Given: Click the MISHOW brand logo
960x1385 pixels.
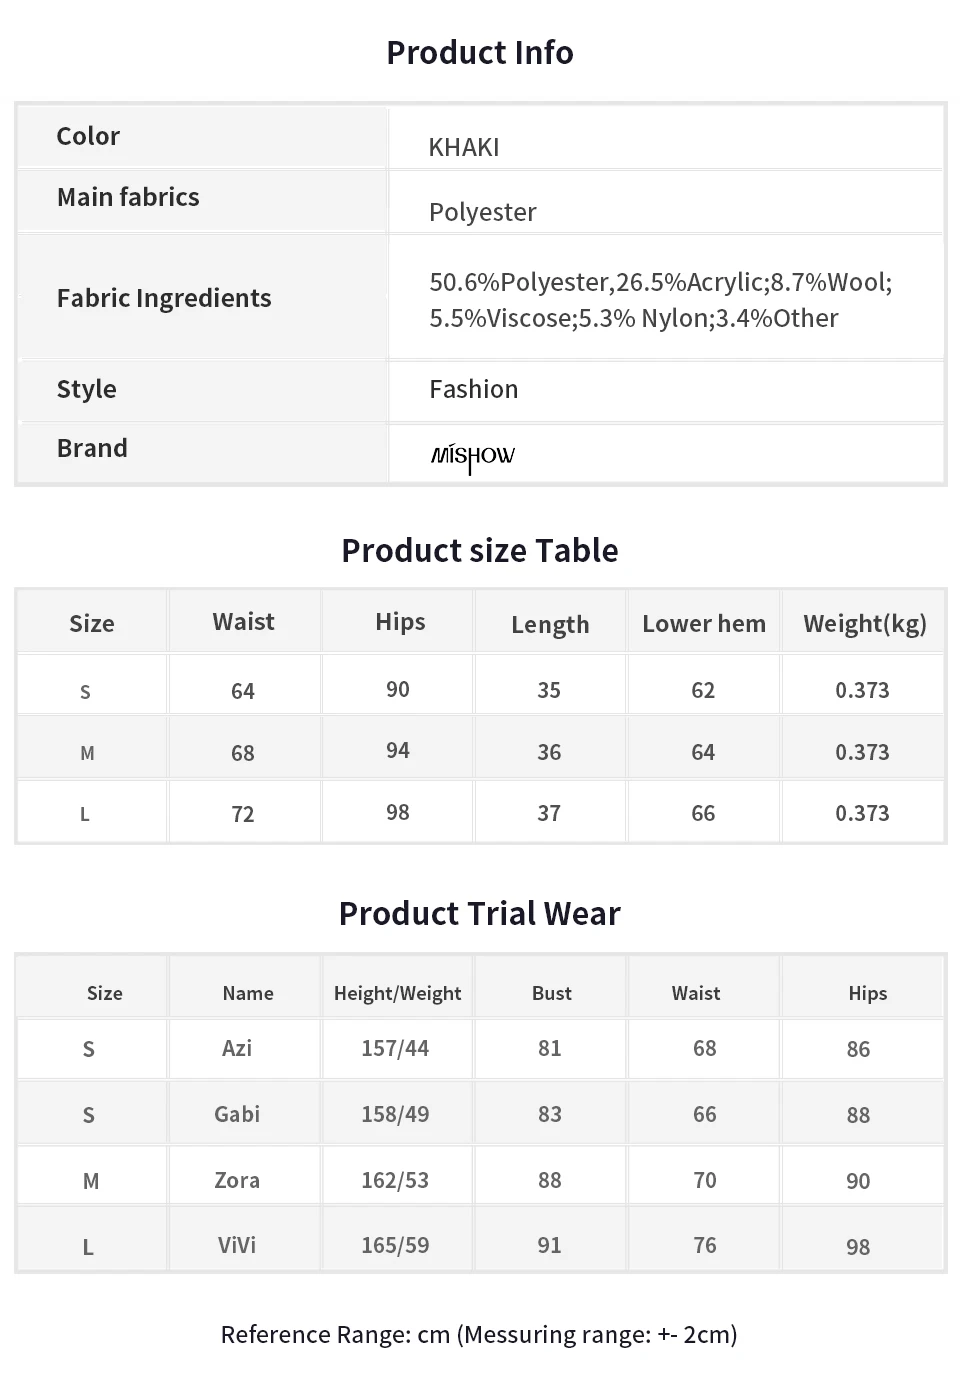Looking at the screenshot, I should pyautogui.click(x=472, y=456).
